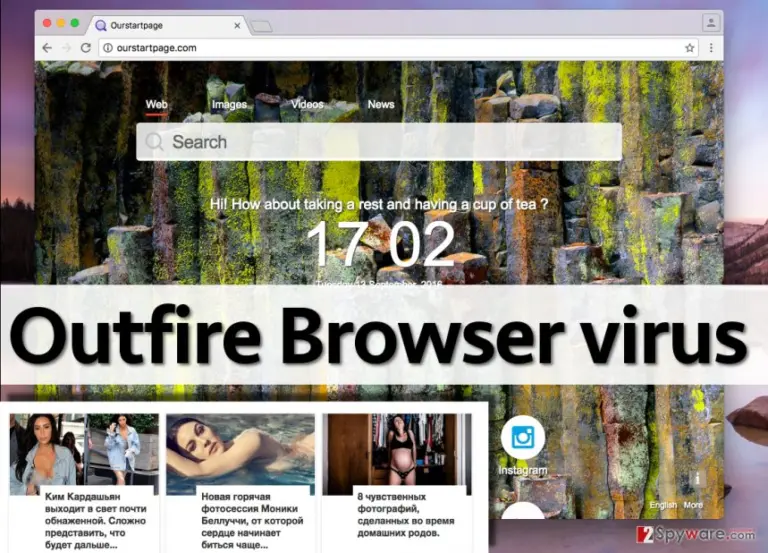
Task: Open Kim Kardashian article thumbnail
Action: click(x=84, y=454)
